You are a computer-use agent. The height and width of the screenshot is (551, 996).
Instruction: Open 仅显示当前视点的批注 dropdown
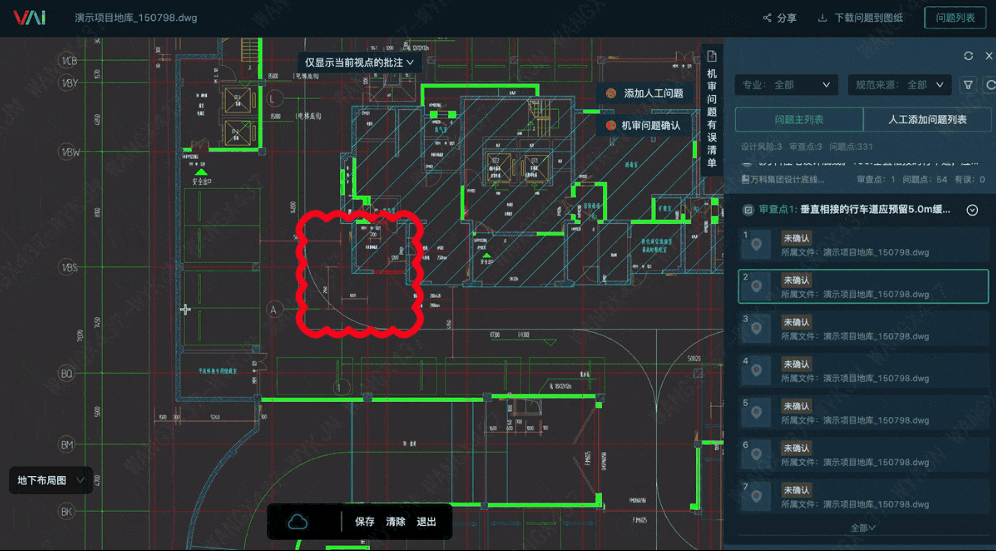[x=359, y=63]
